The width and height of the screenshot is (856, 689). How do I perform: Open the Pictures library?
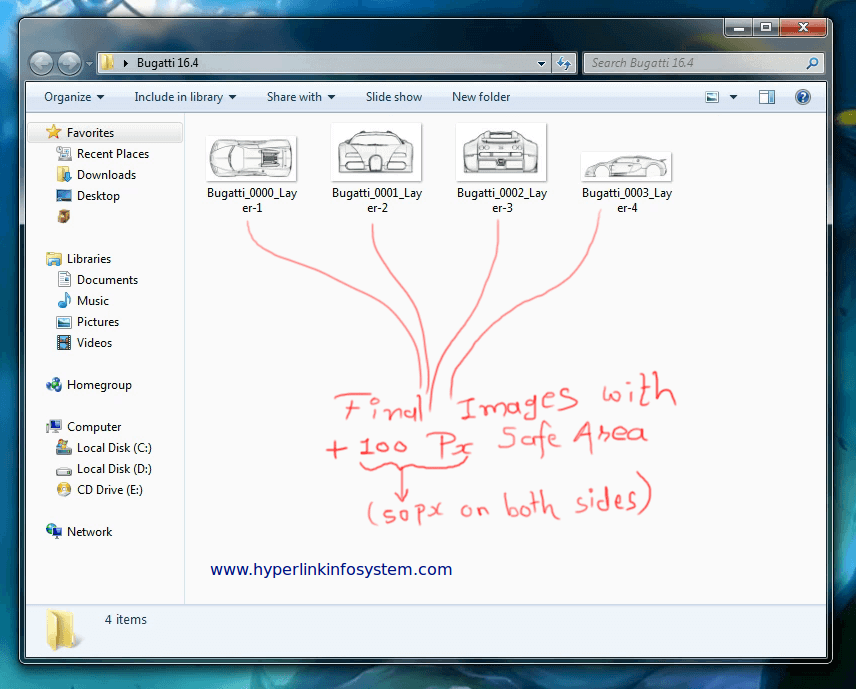coord(97,322)
